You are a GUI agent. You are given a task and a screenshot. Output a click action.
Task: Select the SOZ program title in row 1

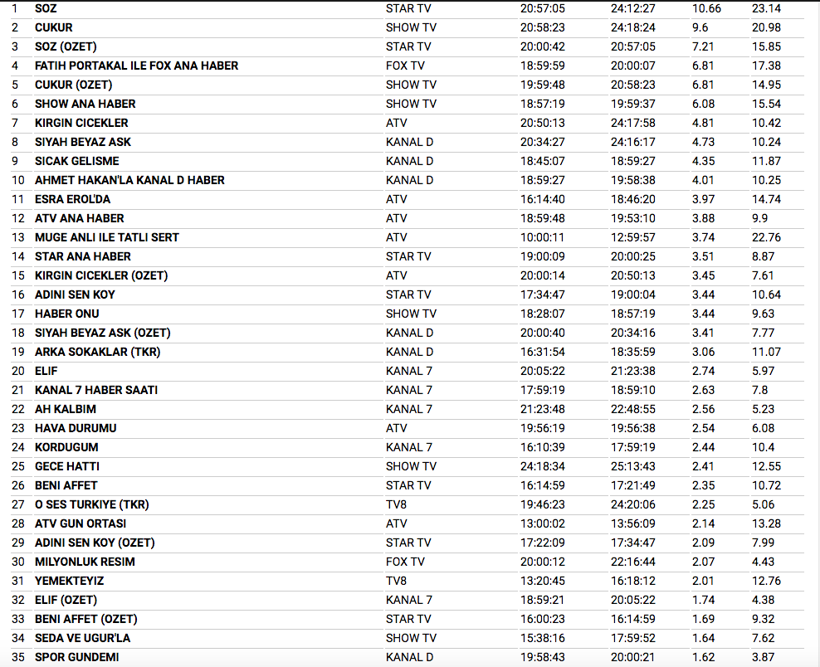[x=46, y=8]
